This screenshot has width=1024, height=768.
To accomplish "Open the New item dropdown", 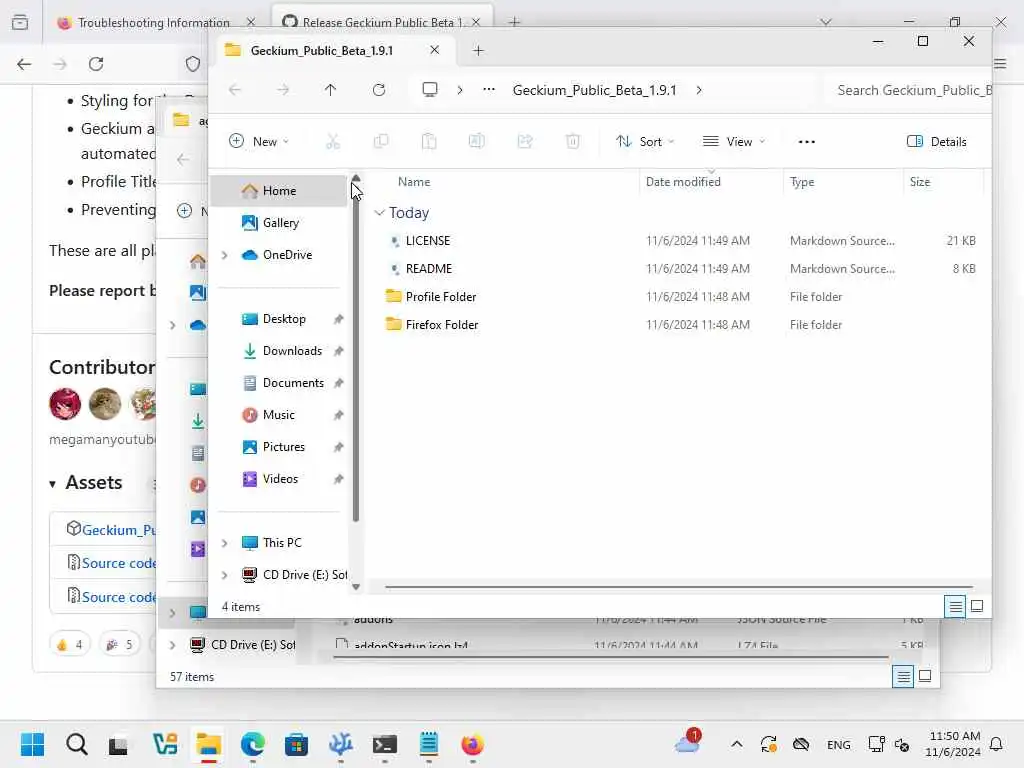I will (259, 141).
